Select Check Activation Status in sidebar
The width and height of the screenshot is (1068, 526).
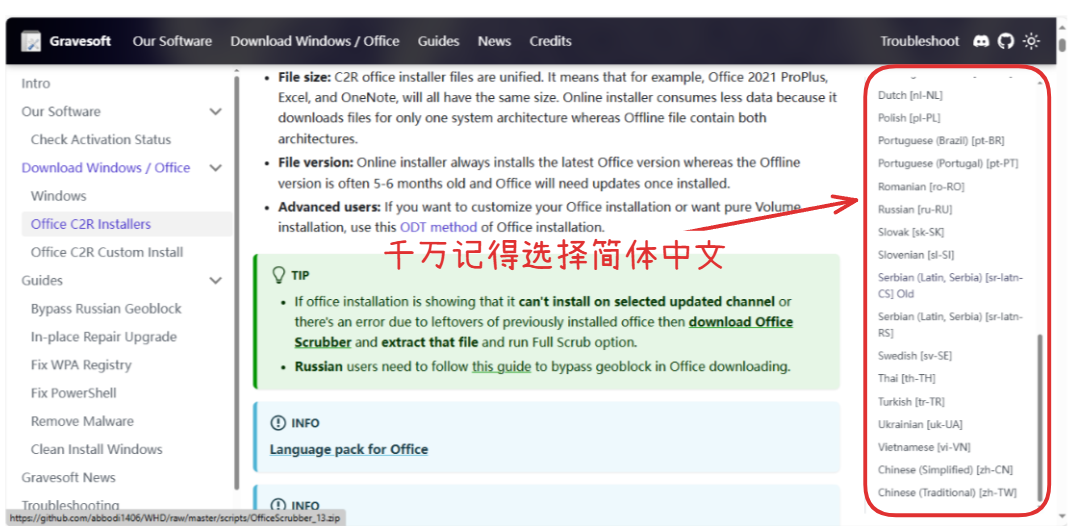101,140
